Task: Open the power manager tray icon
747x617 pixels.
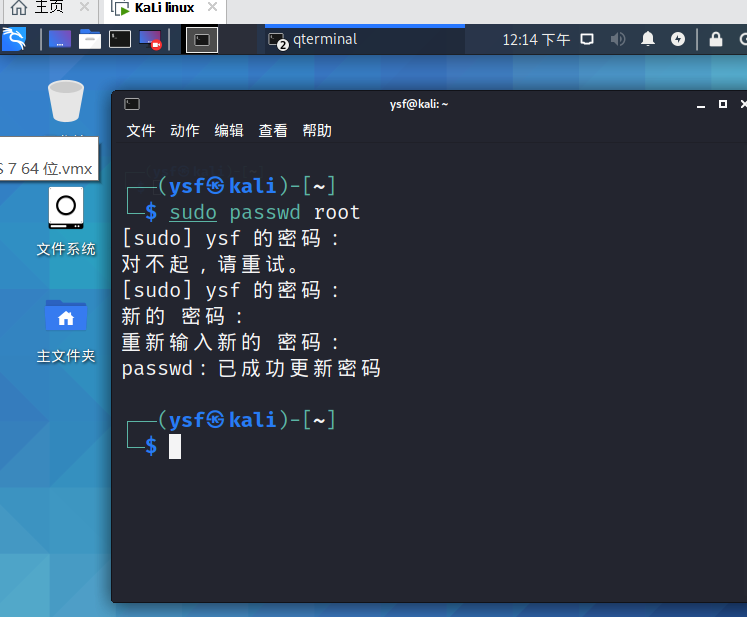Action: (678, 39)
